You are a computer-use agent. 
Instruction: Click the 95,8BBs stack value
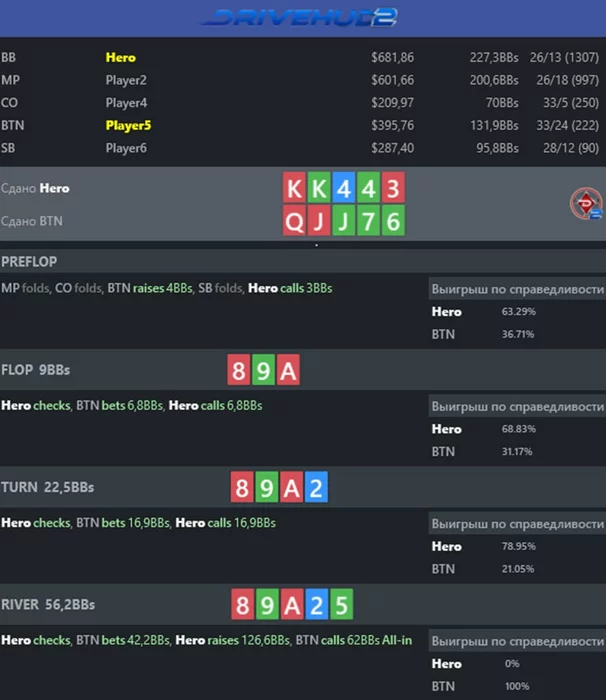click(497, 148)
